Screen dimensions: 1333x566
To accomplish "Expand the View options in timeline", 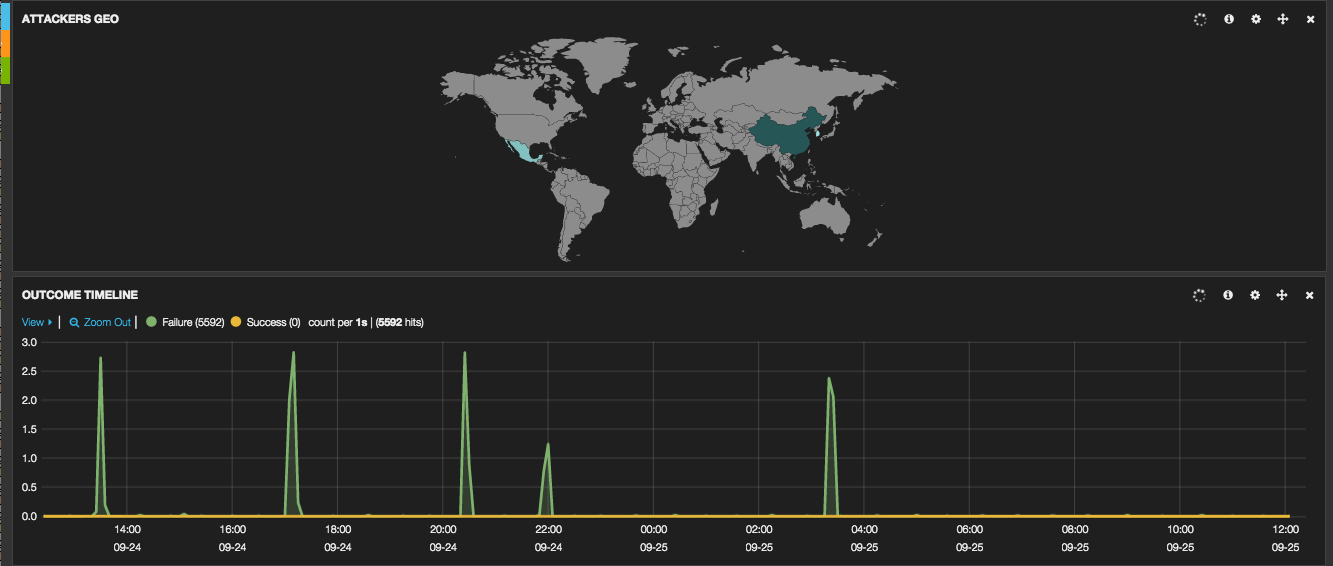I will pos(36,322).
